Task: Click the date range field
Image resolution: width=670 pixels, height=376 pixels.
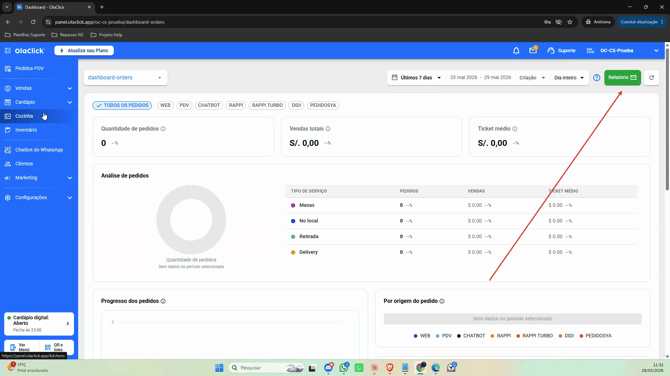Action: pyautogui.click(x=480, y=78)
